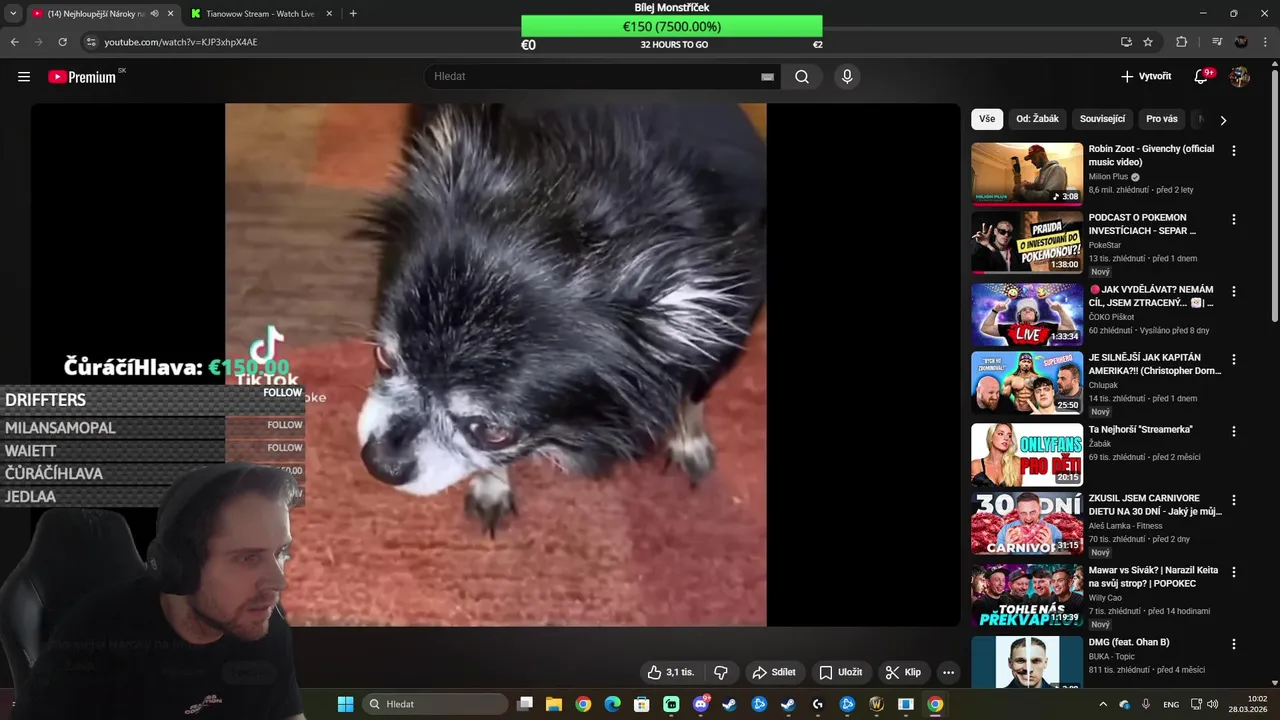Open a new browser tab
1280x720 pixels.
[x=353, y=13]
